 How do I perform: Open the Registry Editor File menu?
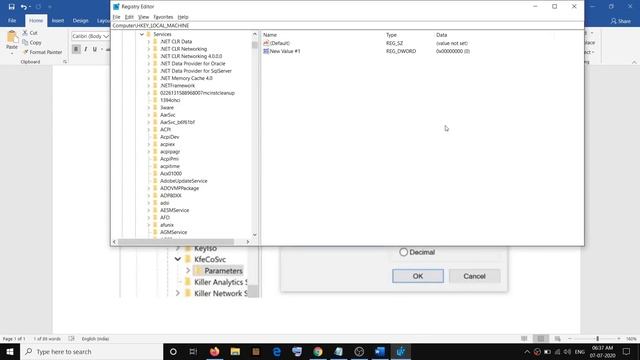[116, 17]
